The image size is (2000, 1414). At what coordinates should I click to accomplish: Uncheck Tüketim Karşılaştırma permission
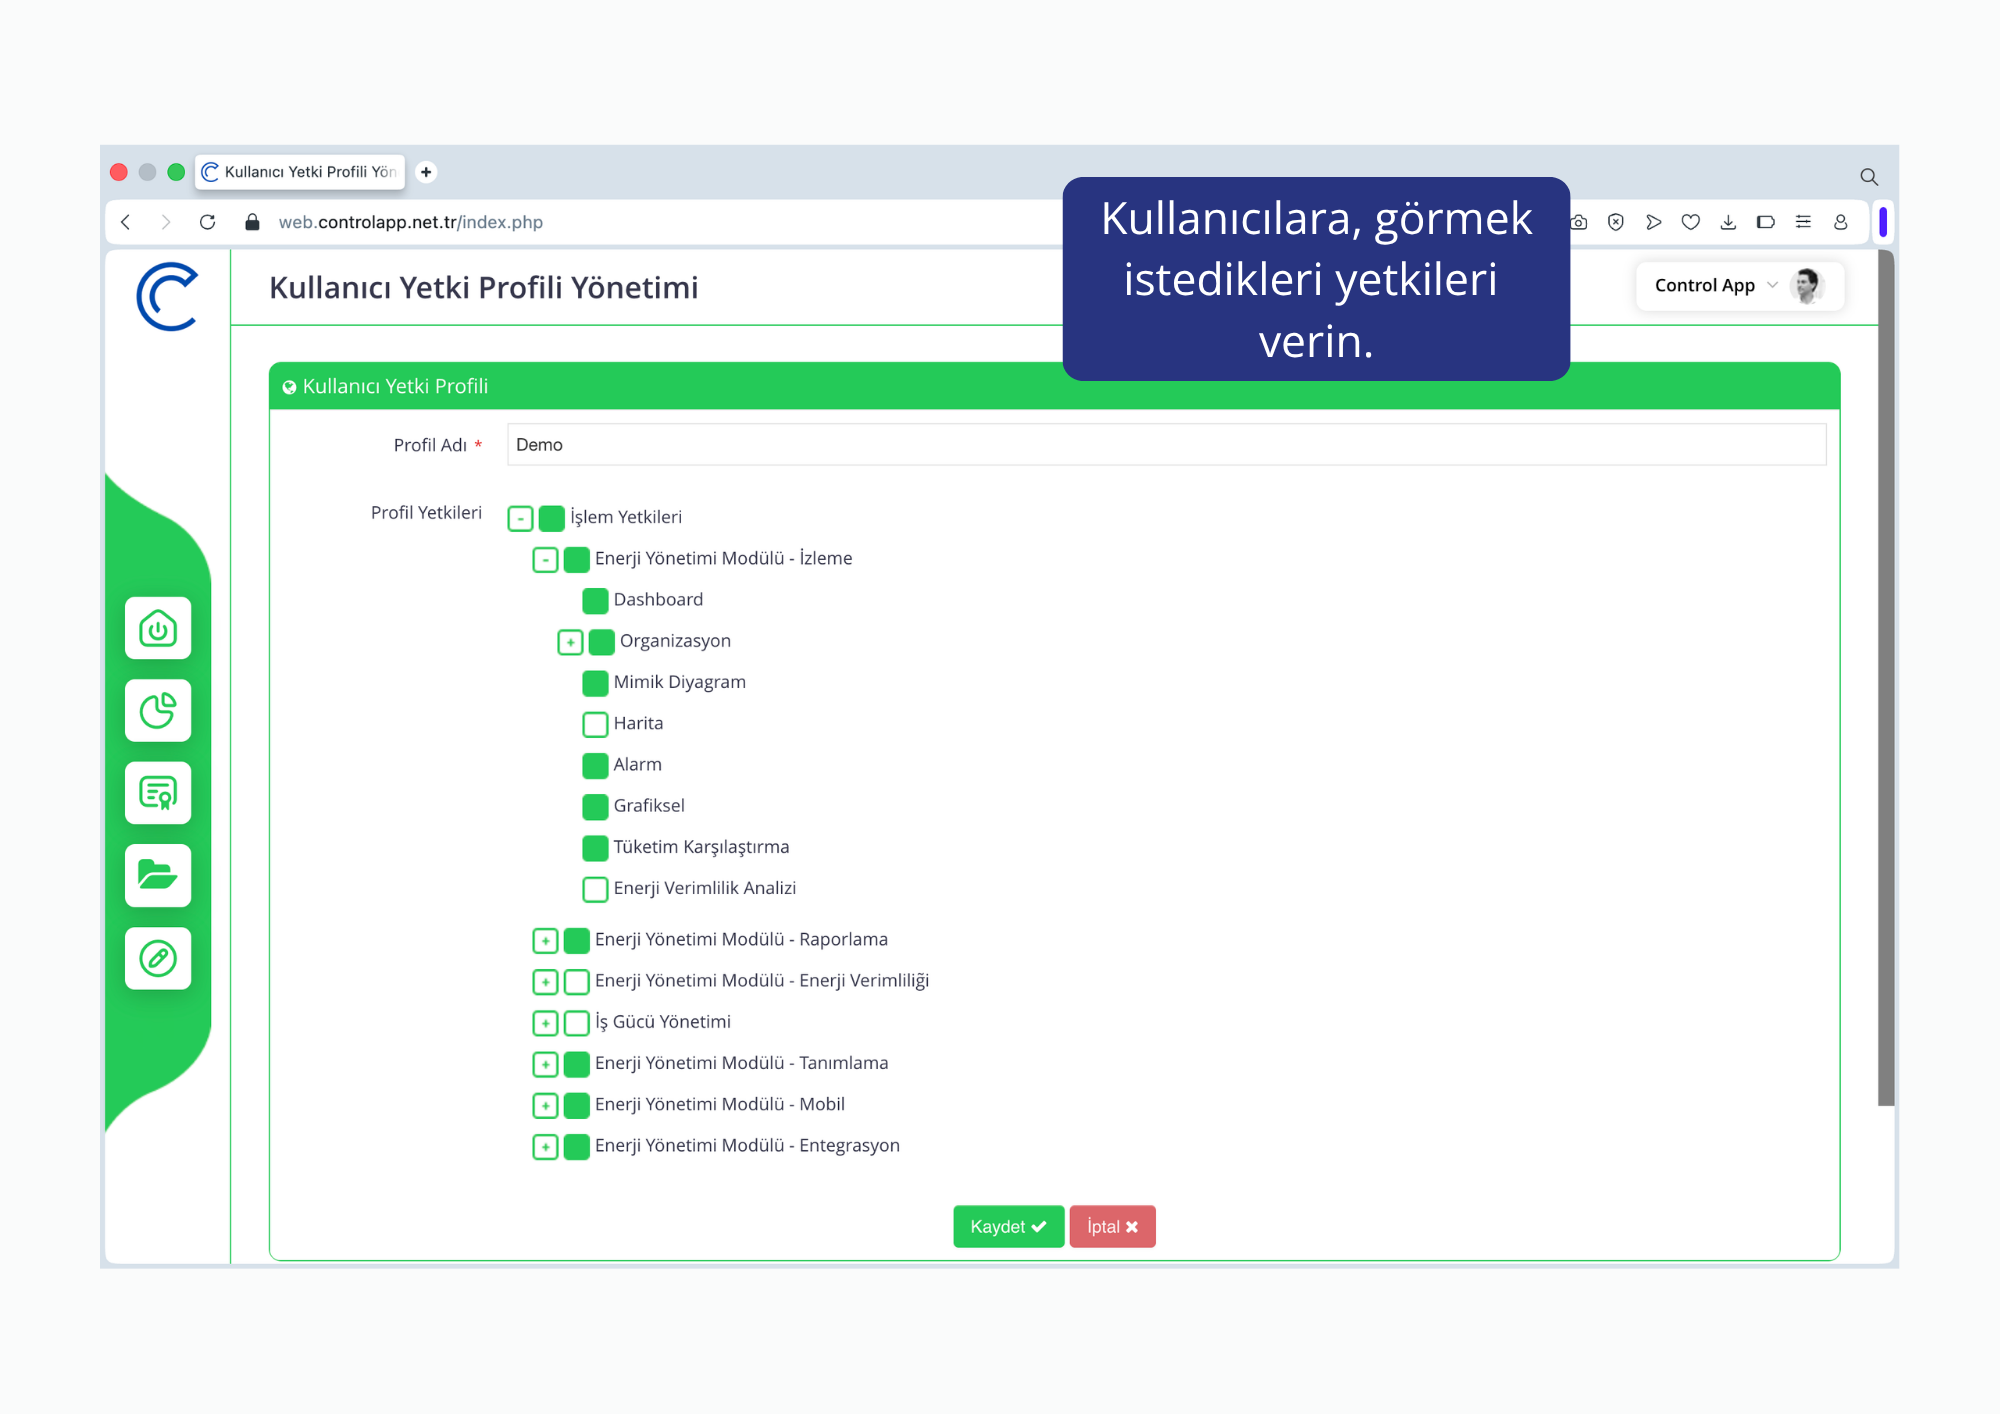tap(595, 848)
